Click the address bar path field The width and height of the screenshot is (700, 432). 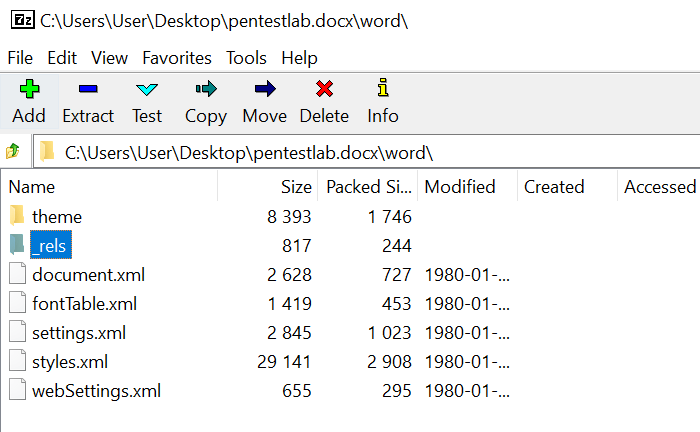click(366, 152)
